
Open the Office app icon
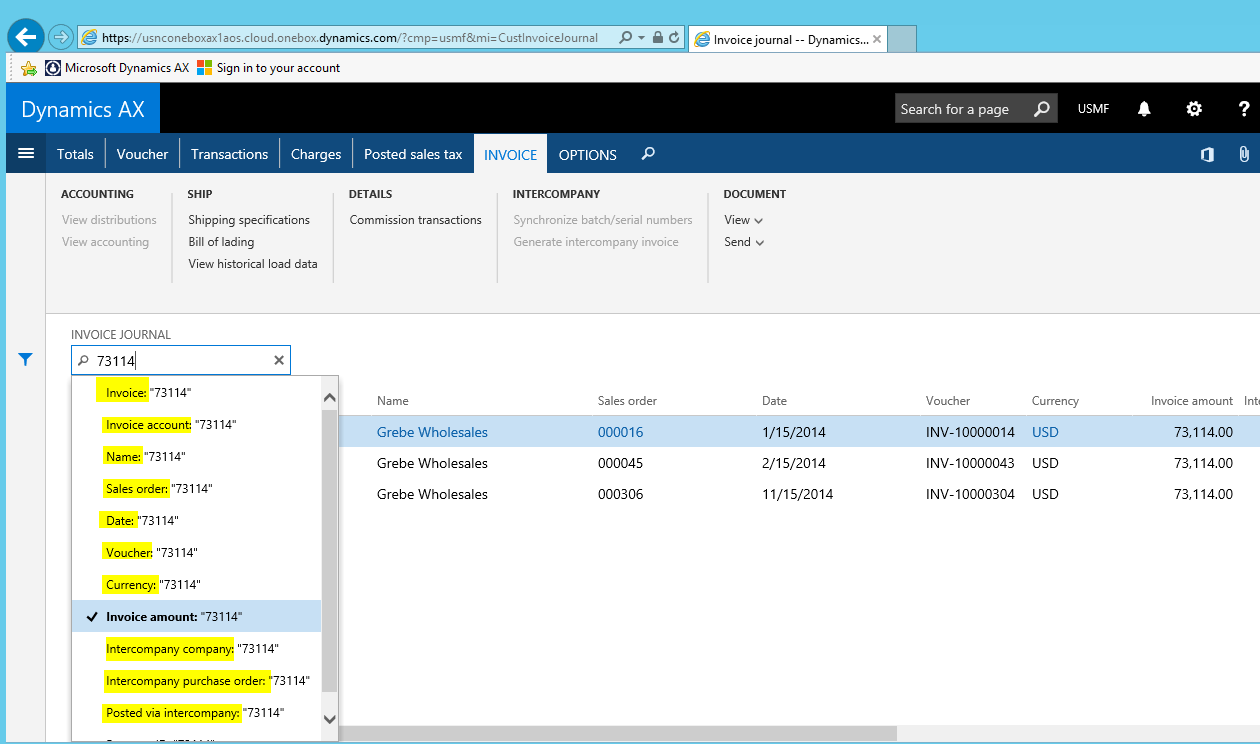coord(1207,154)
